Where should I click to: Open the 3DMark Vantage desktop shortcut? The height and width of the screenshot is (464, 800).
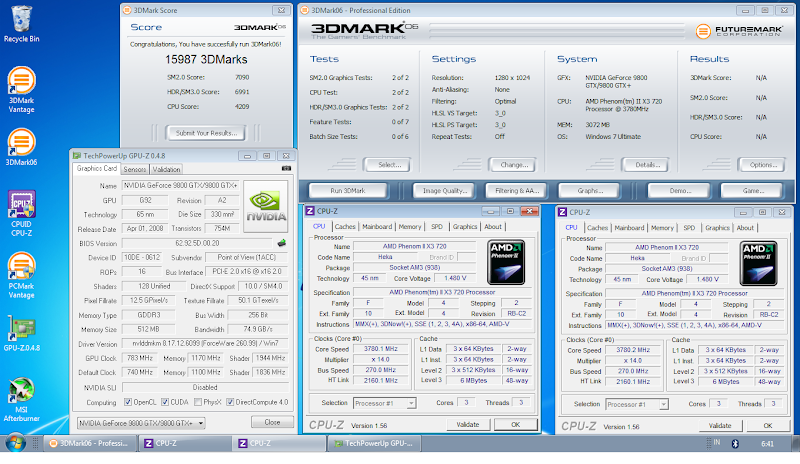pos(21,90)
